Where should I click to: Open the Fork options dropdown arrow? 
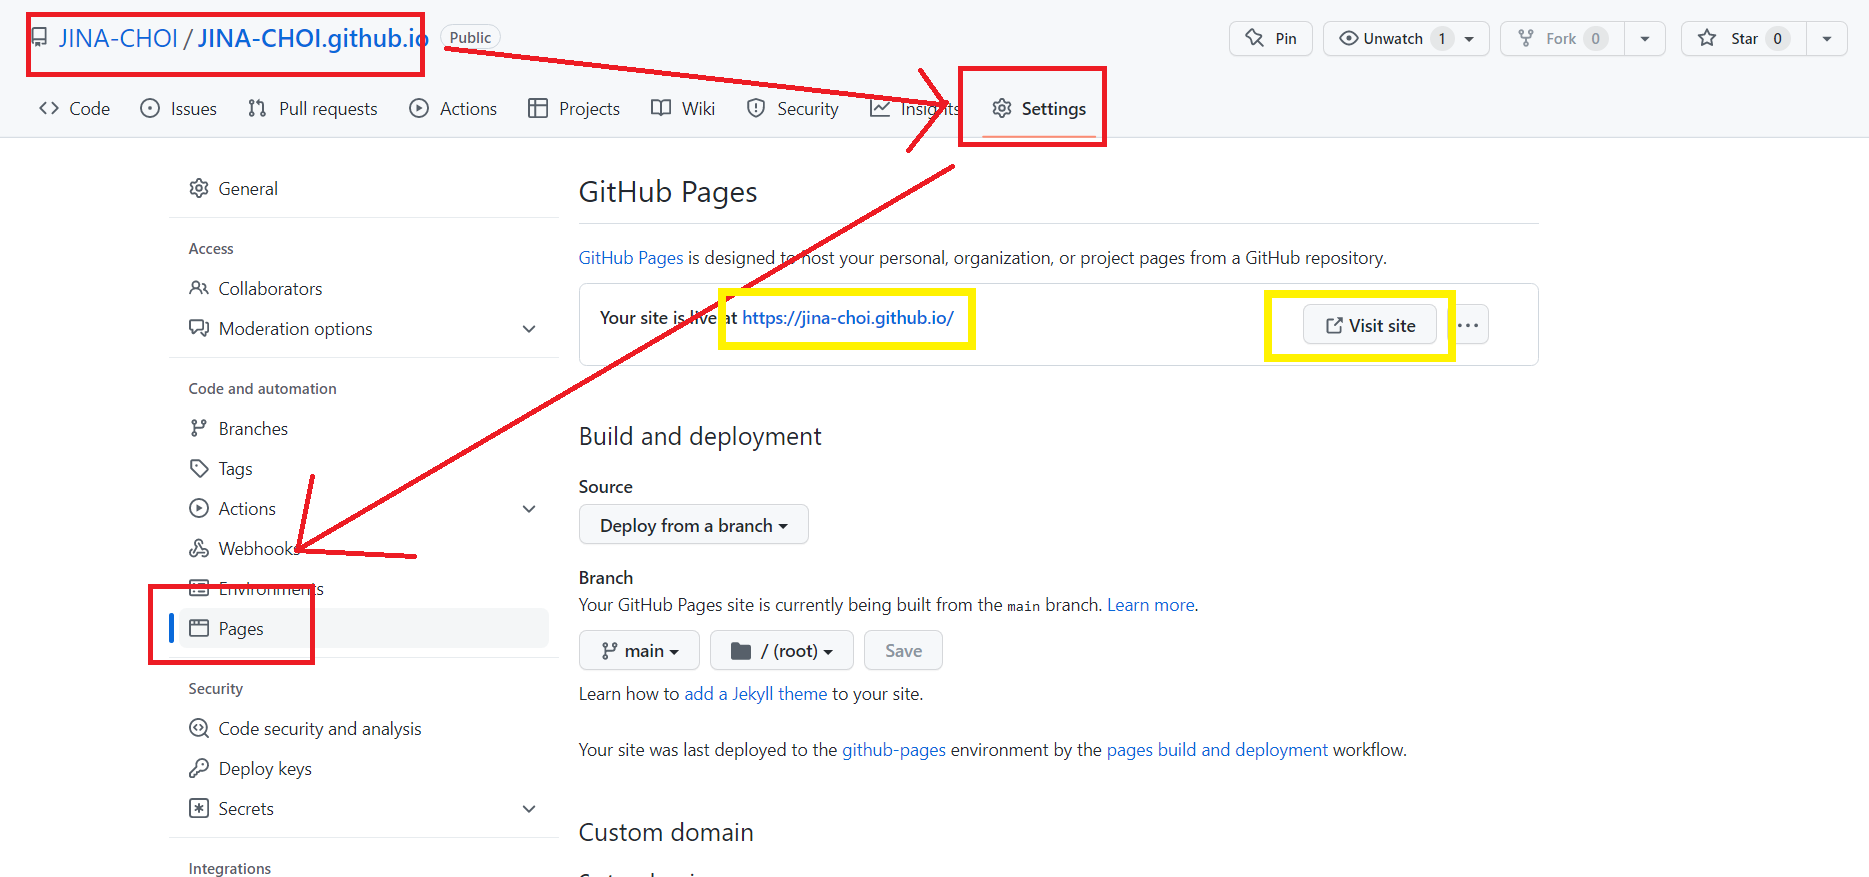click(1645, 38)
